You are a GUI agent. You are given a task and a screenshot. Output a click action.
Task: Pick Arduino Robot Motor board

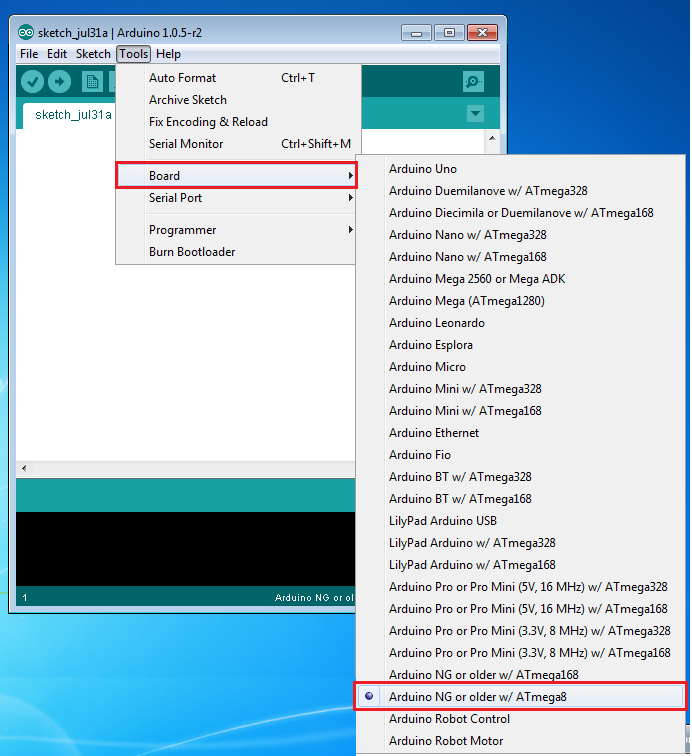click(520, 741)
